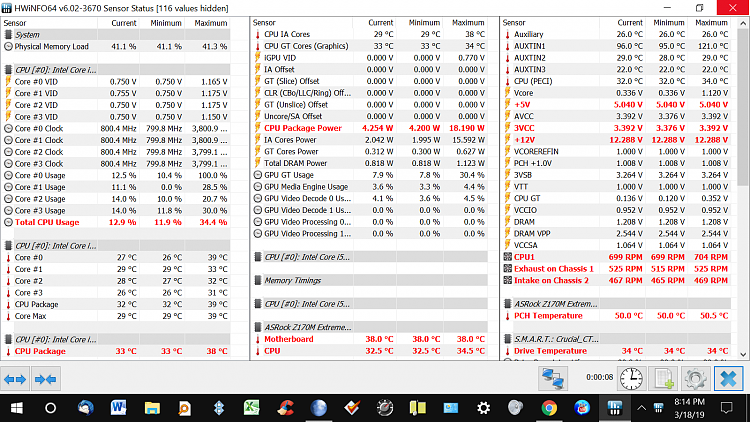
Task: Open Cortana circle on the taskbar
Action: pyautogui.click(x=50, y=408)
